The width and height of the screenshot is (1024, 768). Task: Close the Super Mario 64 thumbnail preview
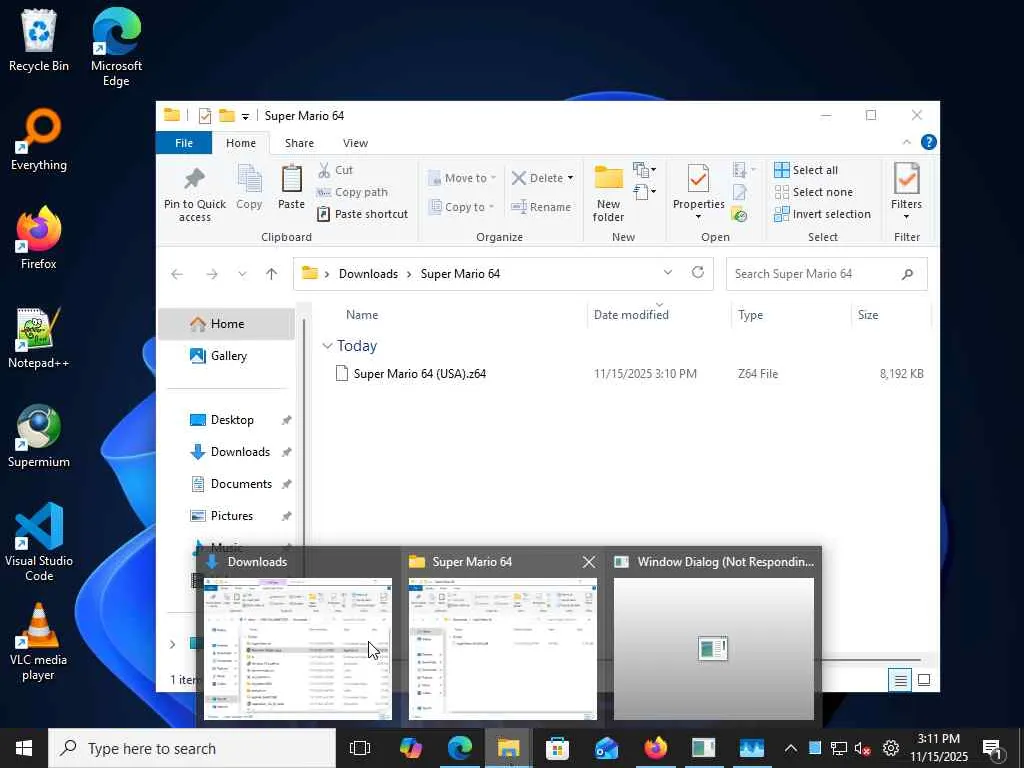[588, 562]
